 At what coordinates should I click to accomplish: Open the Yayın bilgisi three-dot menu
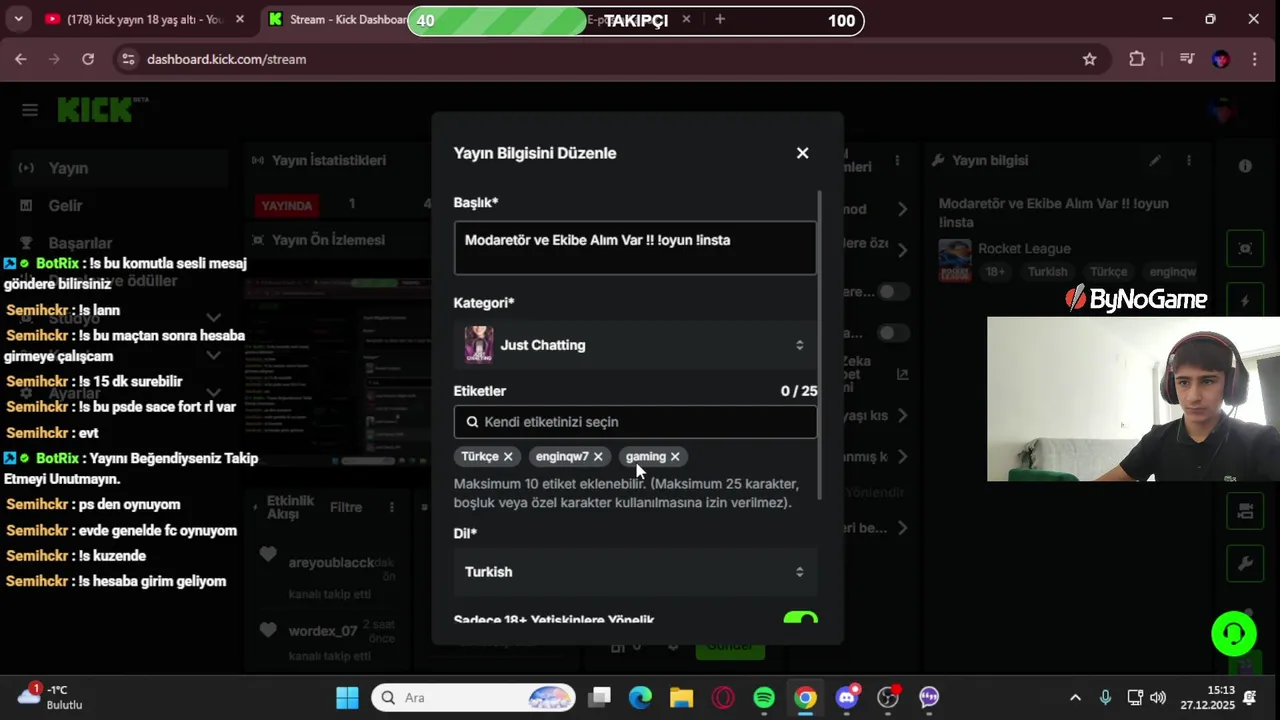(1189, 160)
